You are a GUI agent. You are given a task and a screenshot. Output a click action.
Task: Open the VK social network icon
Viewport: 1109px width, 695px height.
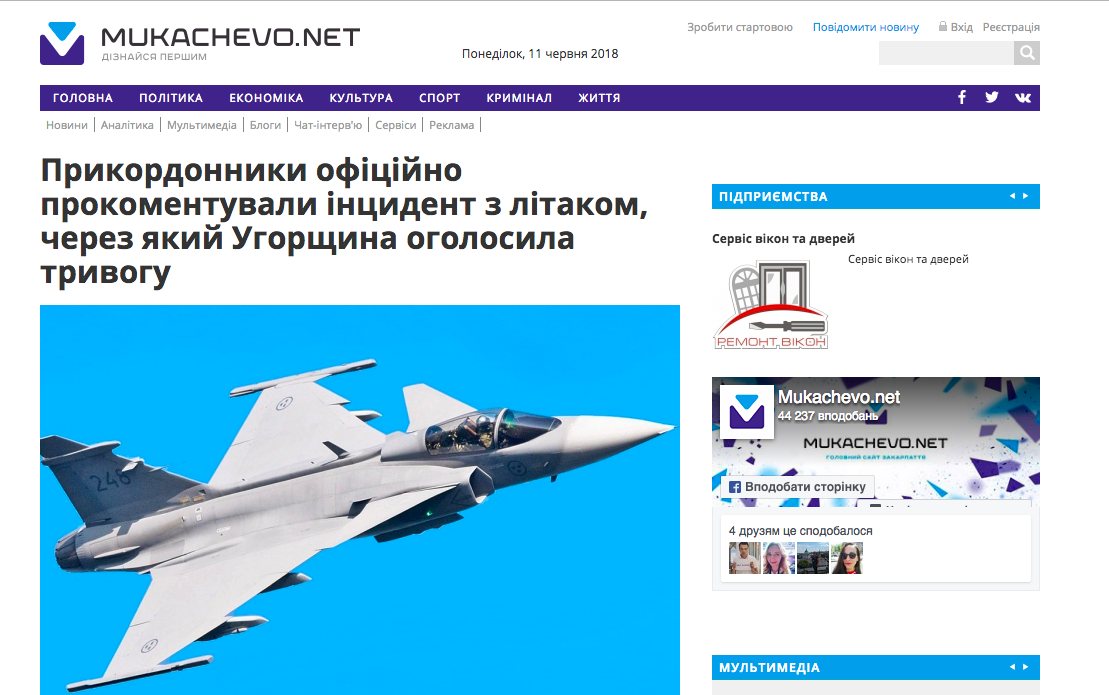1023,98
